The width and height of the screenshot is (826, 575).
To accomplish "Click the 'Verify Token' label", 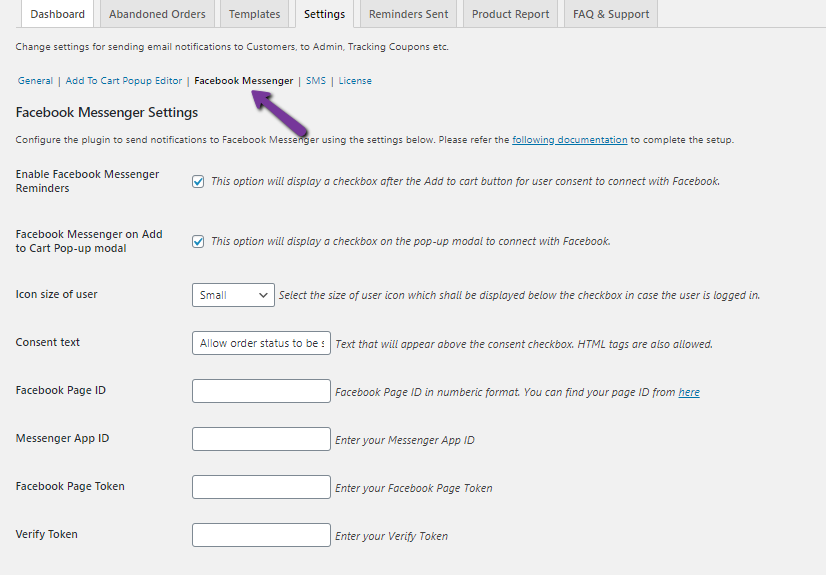I will coord(46,534).
